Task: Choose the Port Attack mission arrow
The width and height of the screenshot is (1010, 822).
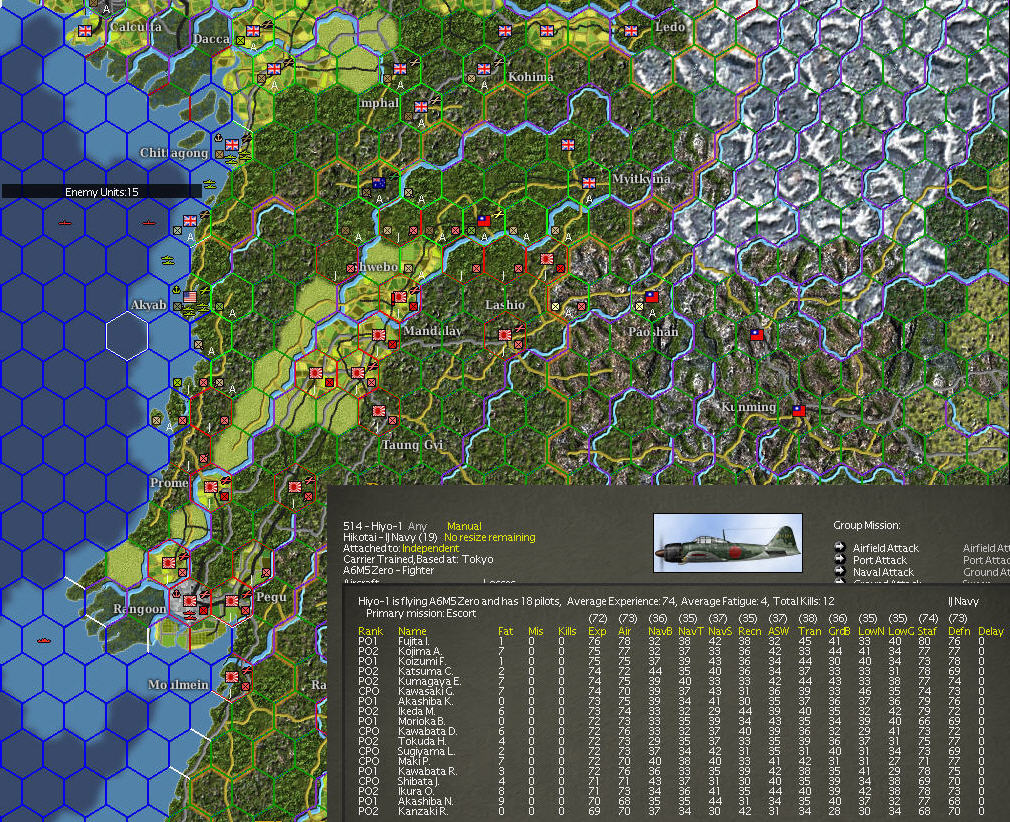Action: (839, 559)
